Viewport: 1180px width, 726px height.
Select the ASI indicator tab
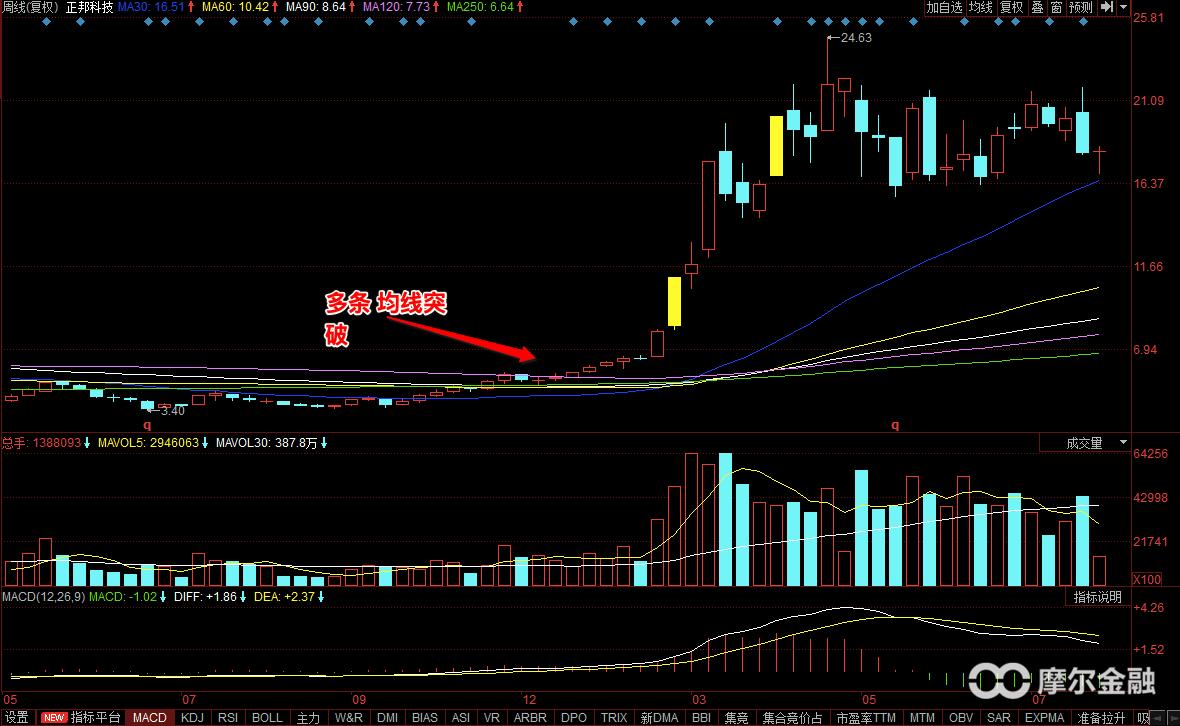point(461,718)
